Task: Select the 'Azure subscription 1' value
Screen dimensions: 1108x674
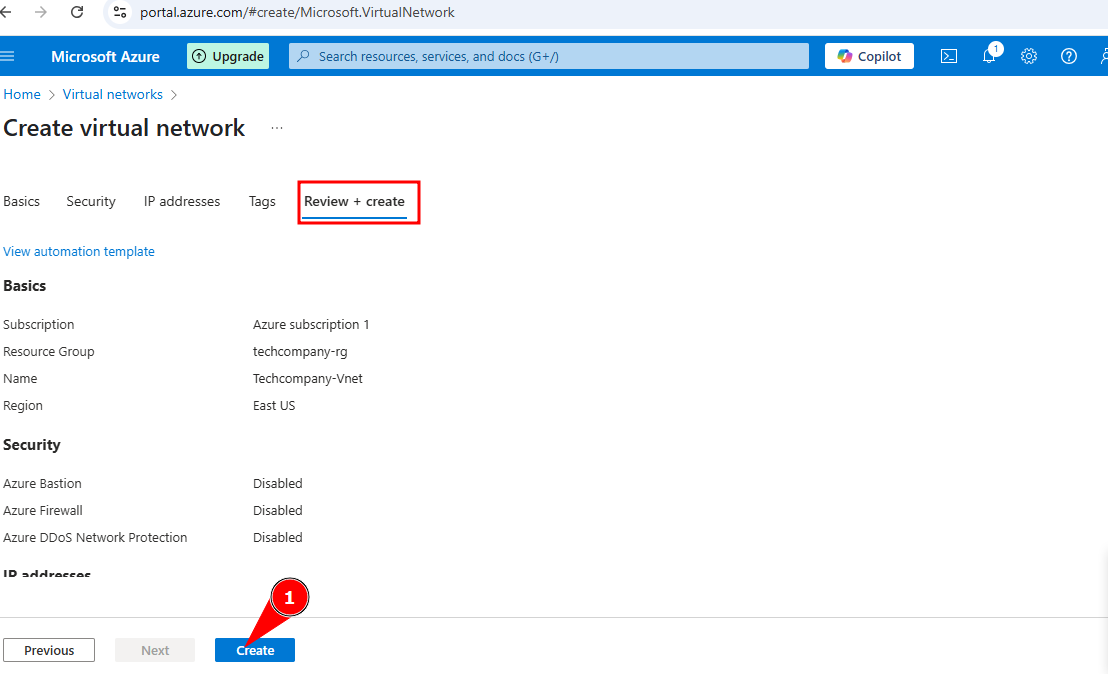Action: click(x=311, y=324)
